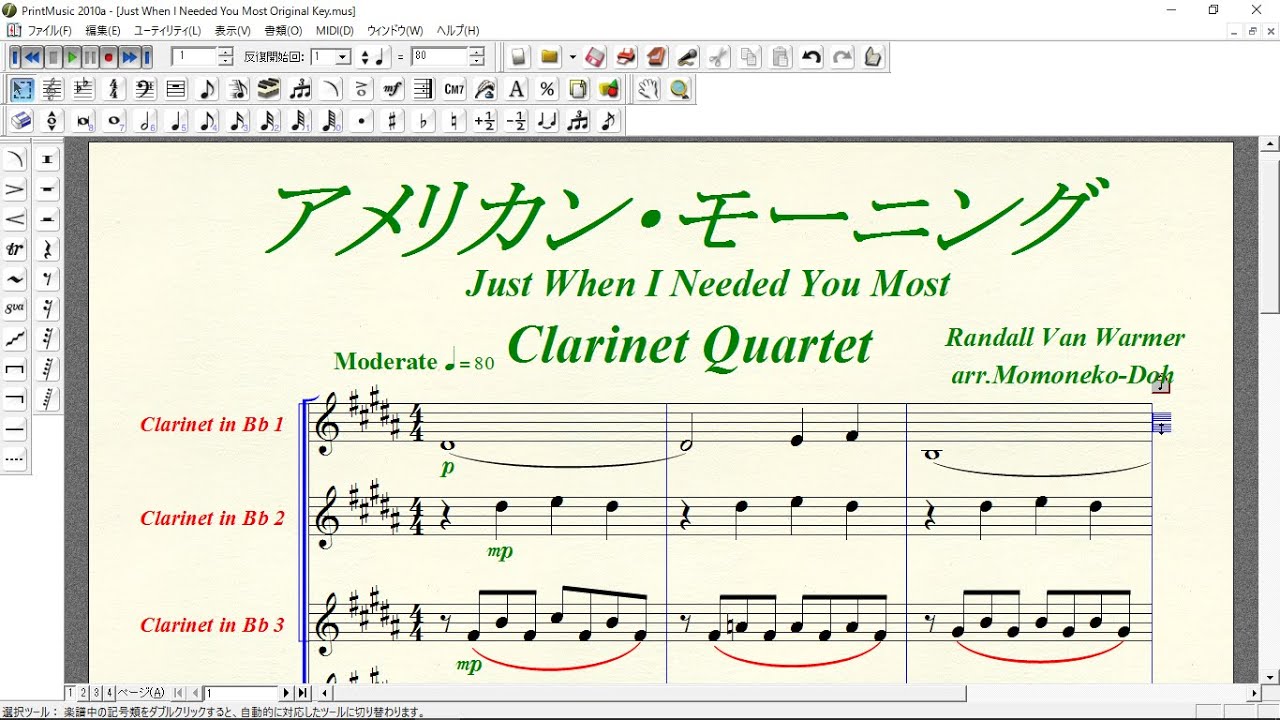Increase tempo with spinner up arrow
The height and width of the screenshot is (720, 1280).
(x=477, y=52)
